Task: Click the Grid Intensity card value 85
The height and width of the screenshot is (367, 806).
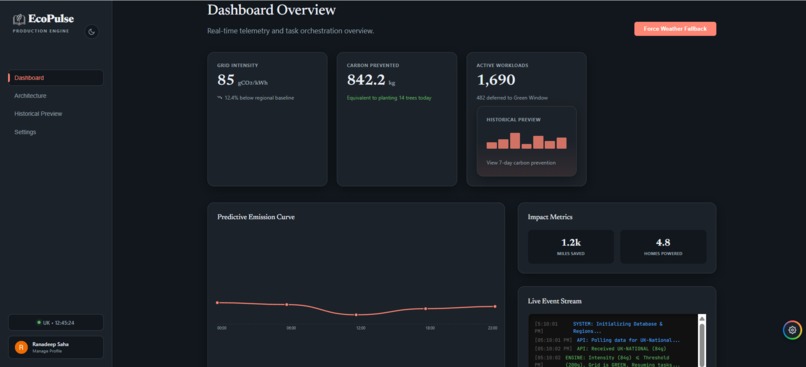Action: [x=226, y=80]
